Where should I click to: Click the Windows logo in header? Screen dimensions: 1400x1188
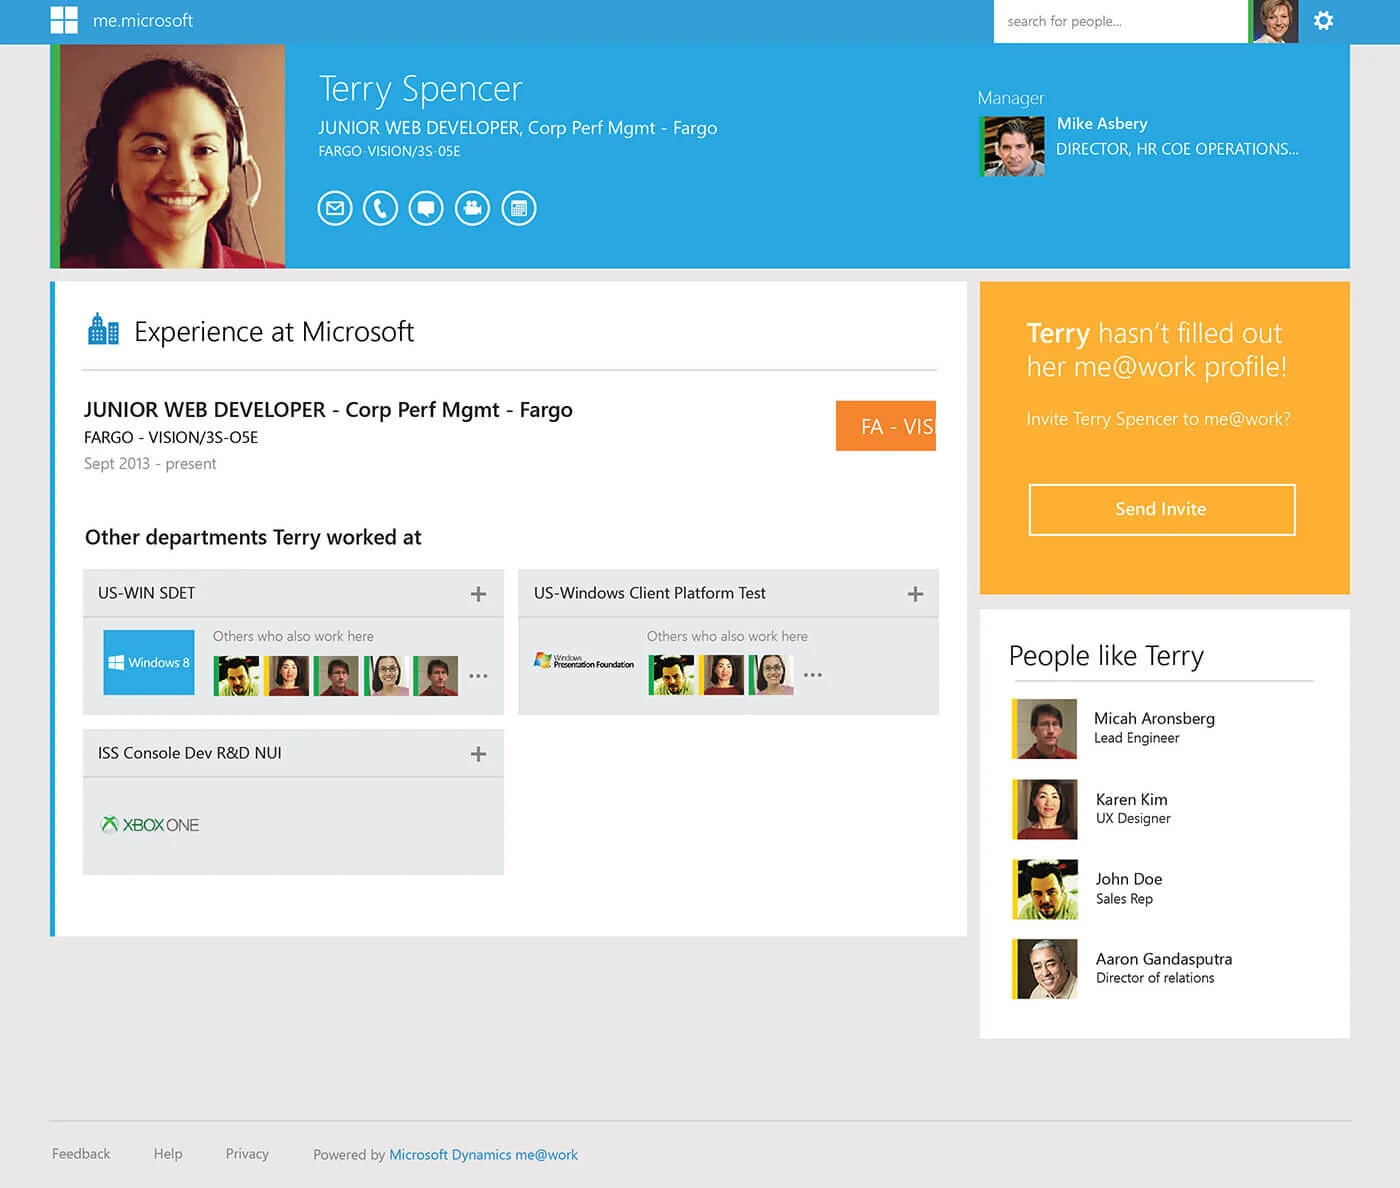coord(64,20)
